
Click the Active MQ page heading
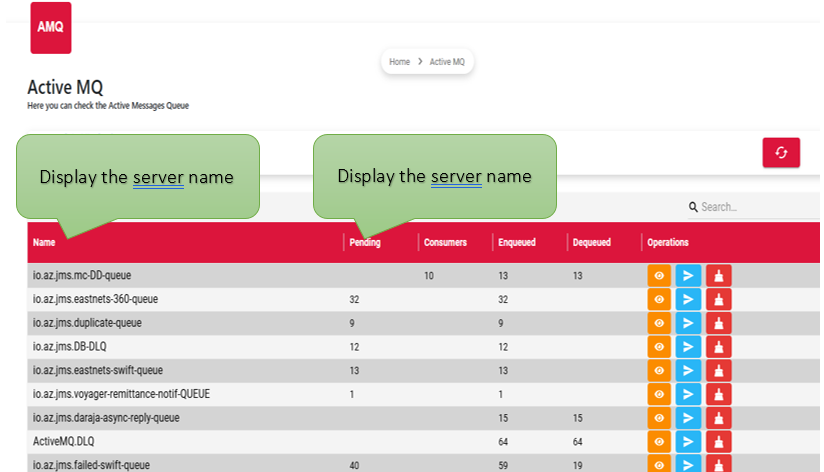(x=65, y=87)
